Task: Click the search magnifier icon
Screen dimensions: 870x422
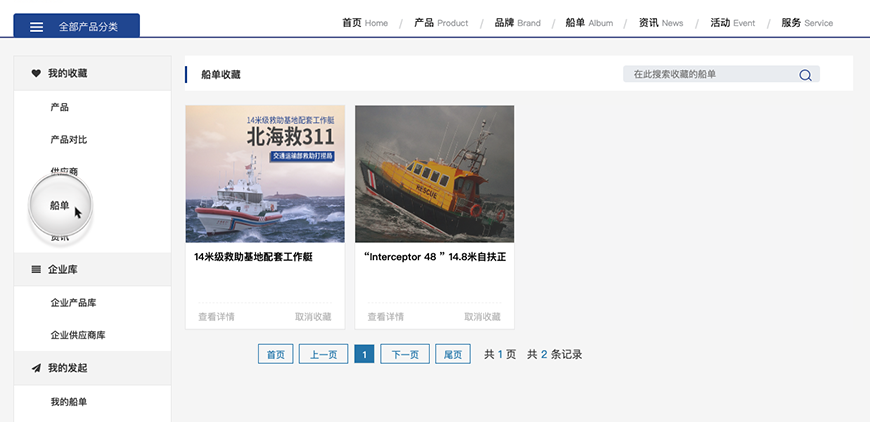Action: point(805,75)
